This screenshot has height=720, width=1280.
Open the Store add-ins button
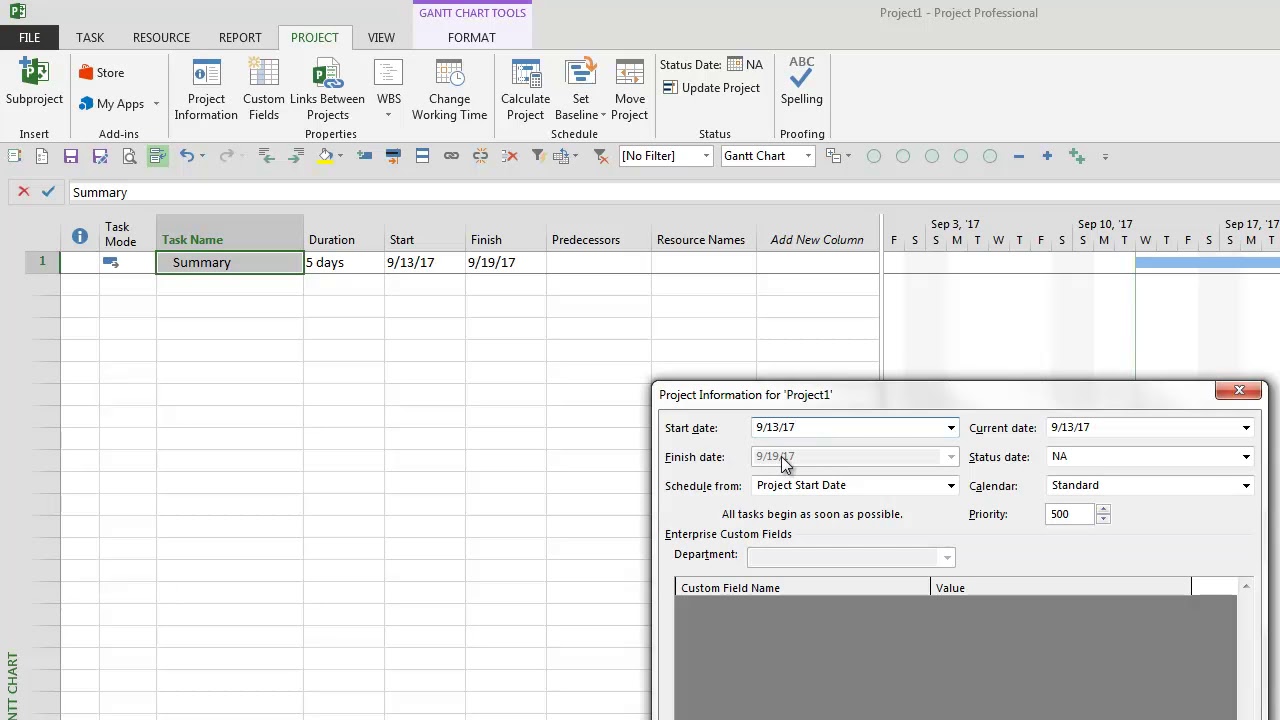[x=101, y=73]
